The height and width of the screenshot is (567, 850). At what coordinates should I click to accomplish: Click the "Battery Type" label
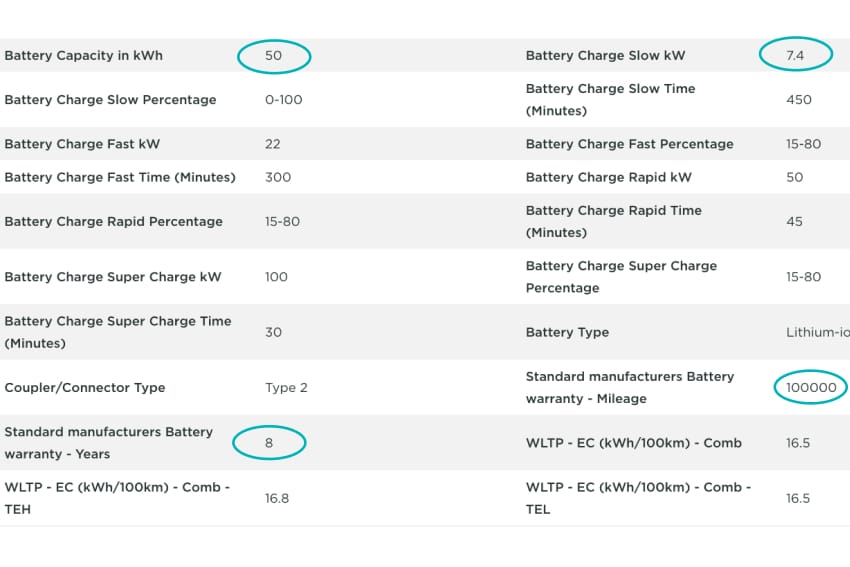click(567, 332)
